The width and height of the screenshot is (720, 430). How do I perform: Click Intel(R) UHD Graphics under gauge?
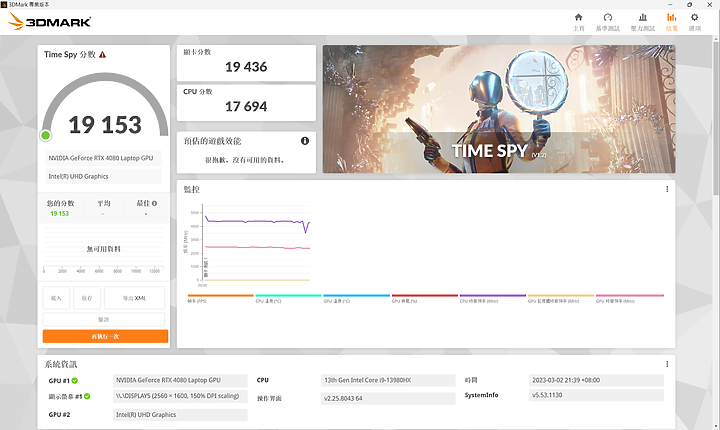[103, 176]
